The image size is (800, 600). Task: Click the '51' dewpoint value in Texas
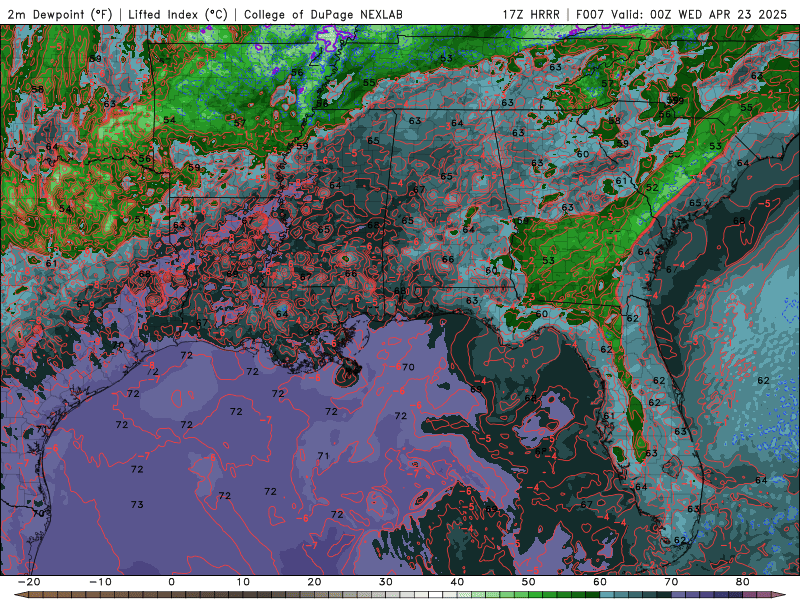(x=140, y=220)
